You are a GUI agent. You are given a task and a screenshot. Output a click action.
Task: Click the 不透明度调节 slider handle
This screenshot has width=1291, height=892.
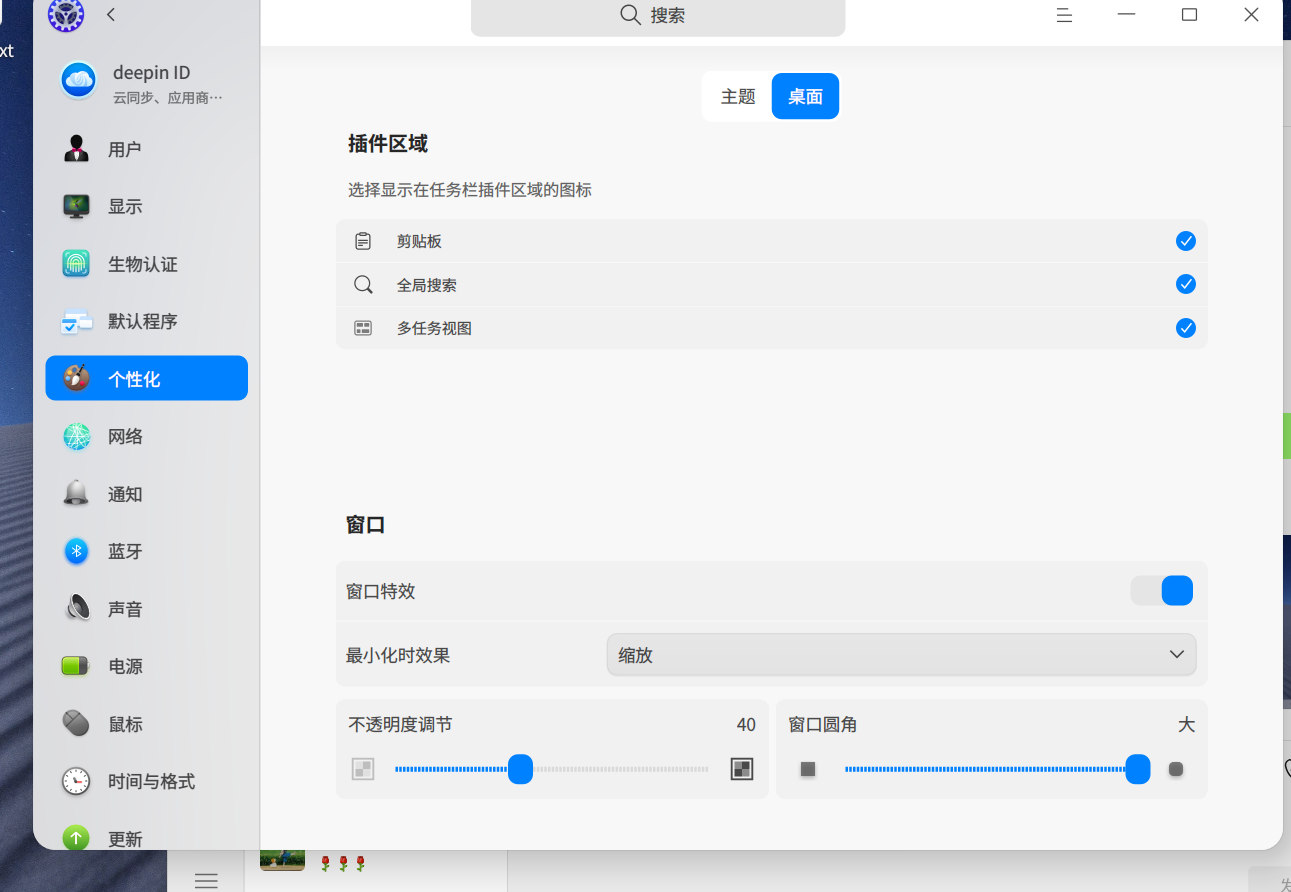(x=521, y=769)
